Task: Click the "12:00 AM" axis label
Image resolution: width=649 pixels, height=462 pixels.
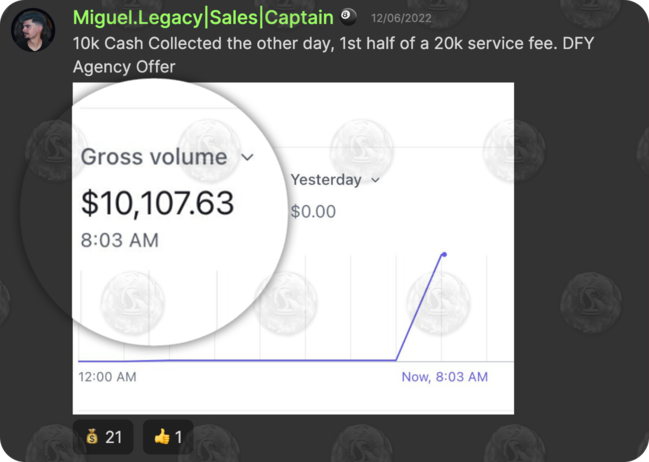Action: coord(107,377)
